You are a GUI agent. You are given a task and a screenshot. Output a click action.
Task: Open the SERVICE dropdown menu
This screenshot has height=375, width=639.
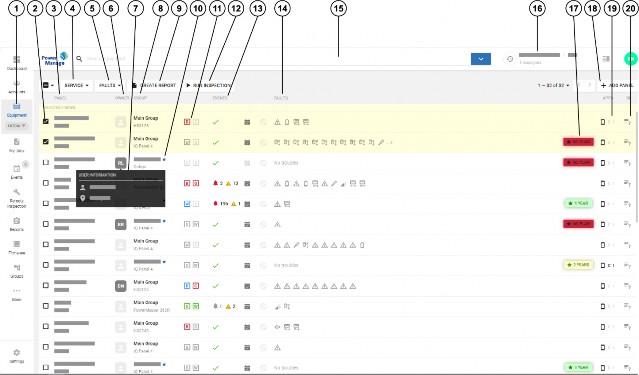[76, 85]
